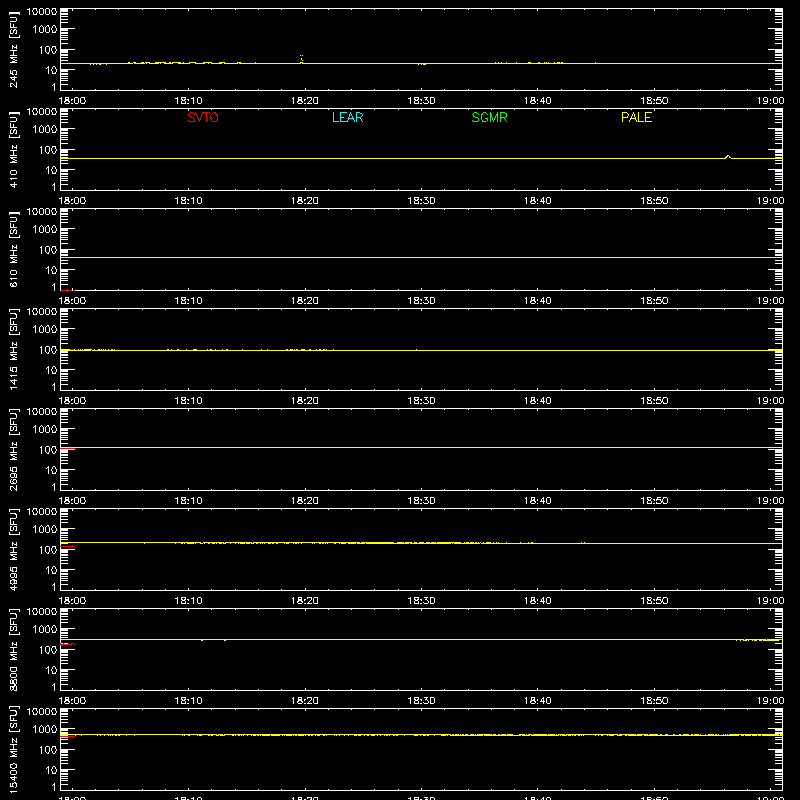
Task: Select the 15400 MHz [SFU] axis title
Action: click(x=13, y=749)
